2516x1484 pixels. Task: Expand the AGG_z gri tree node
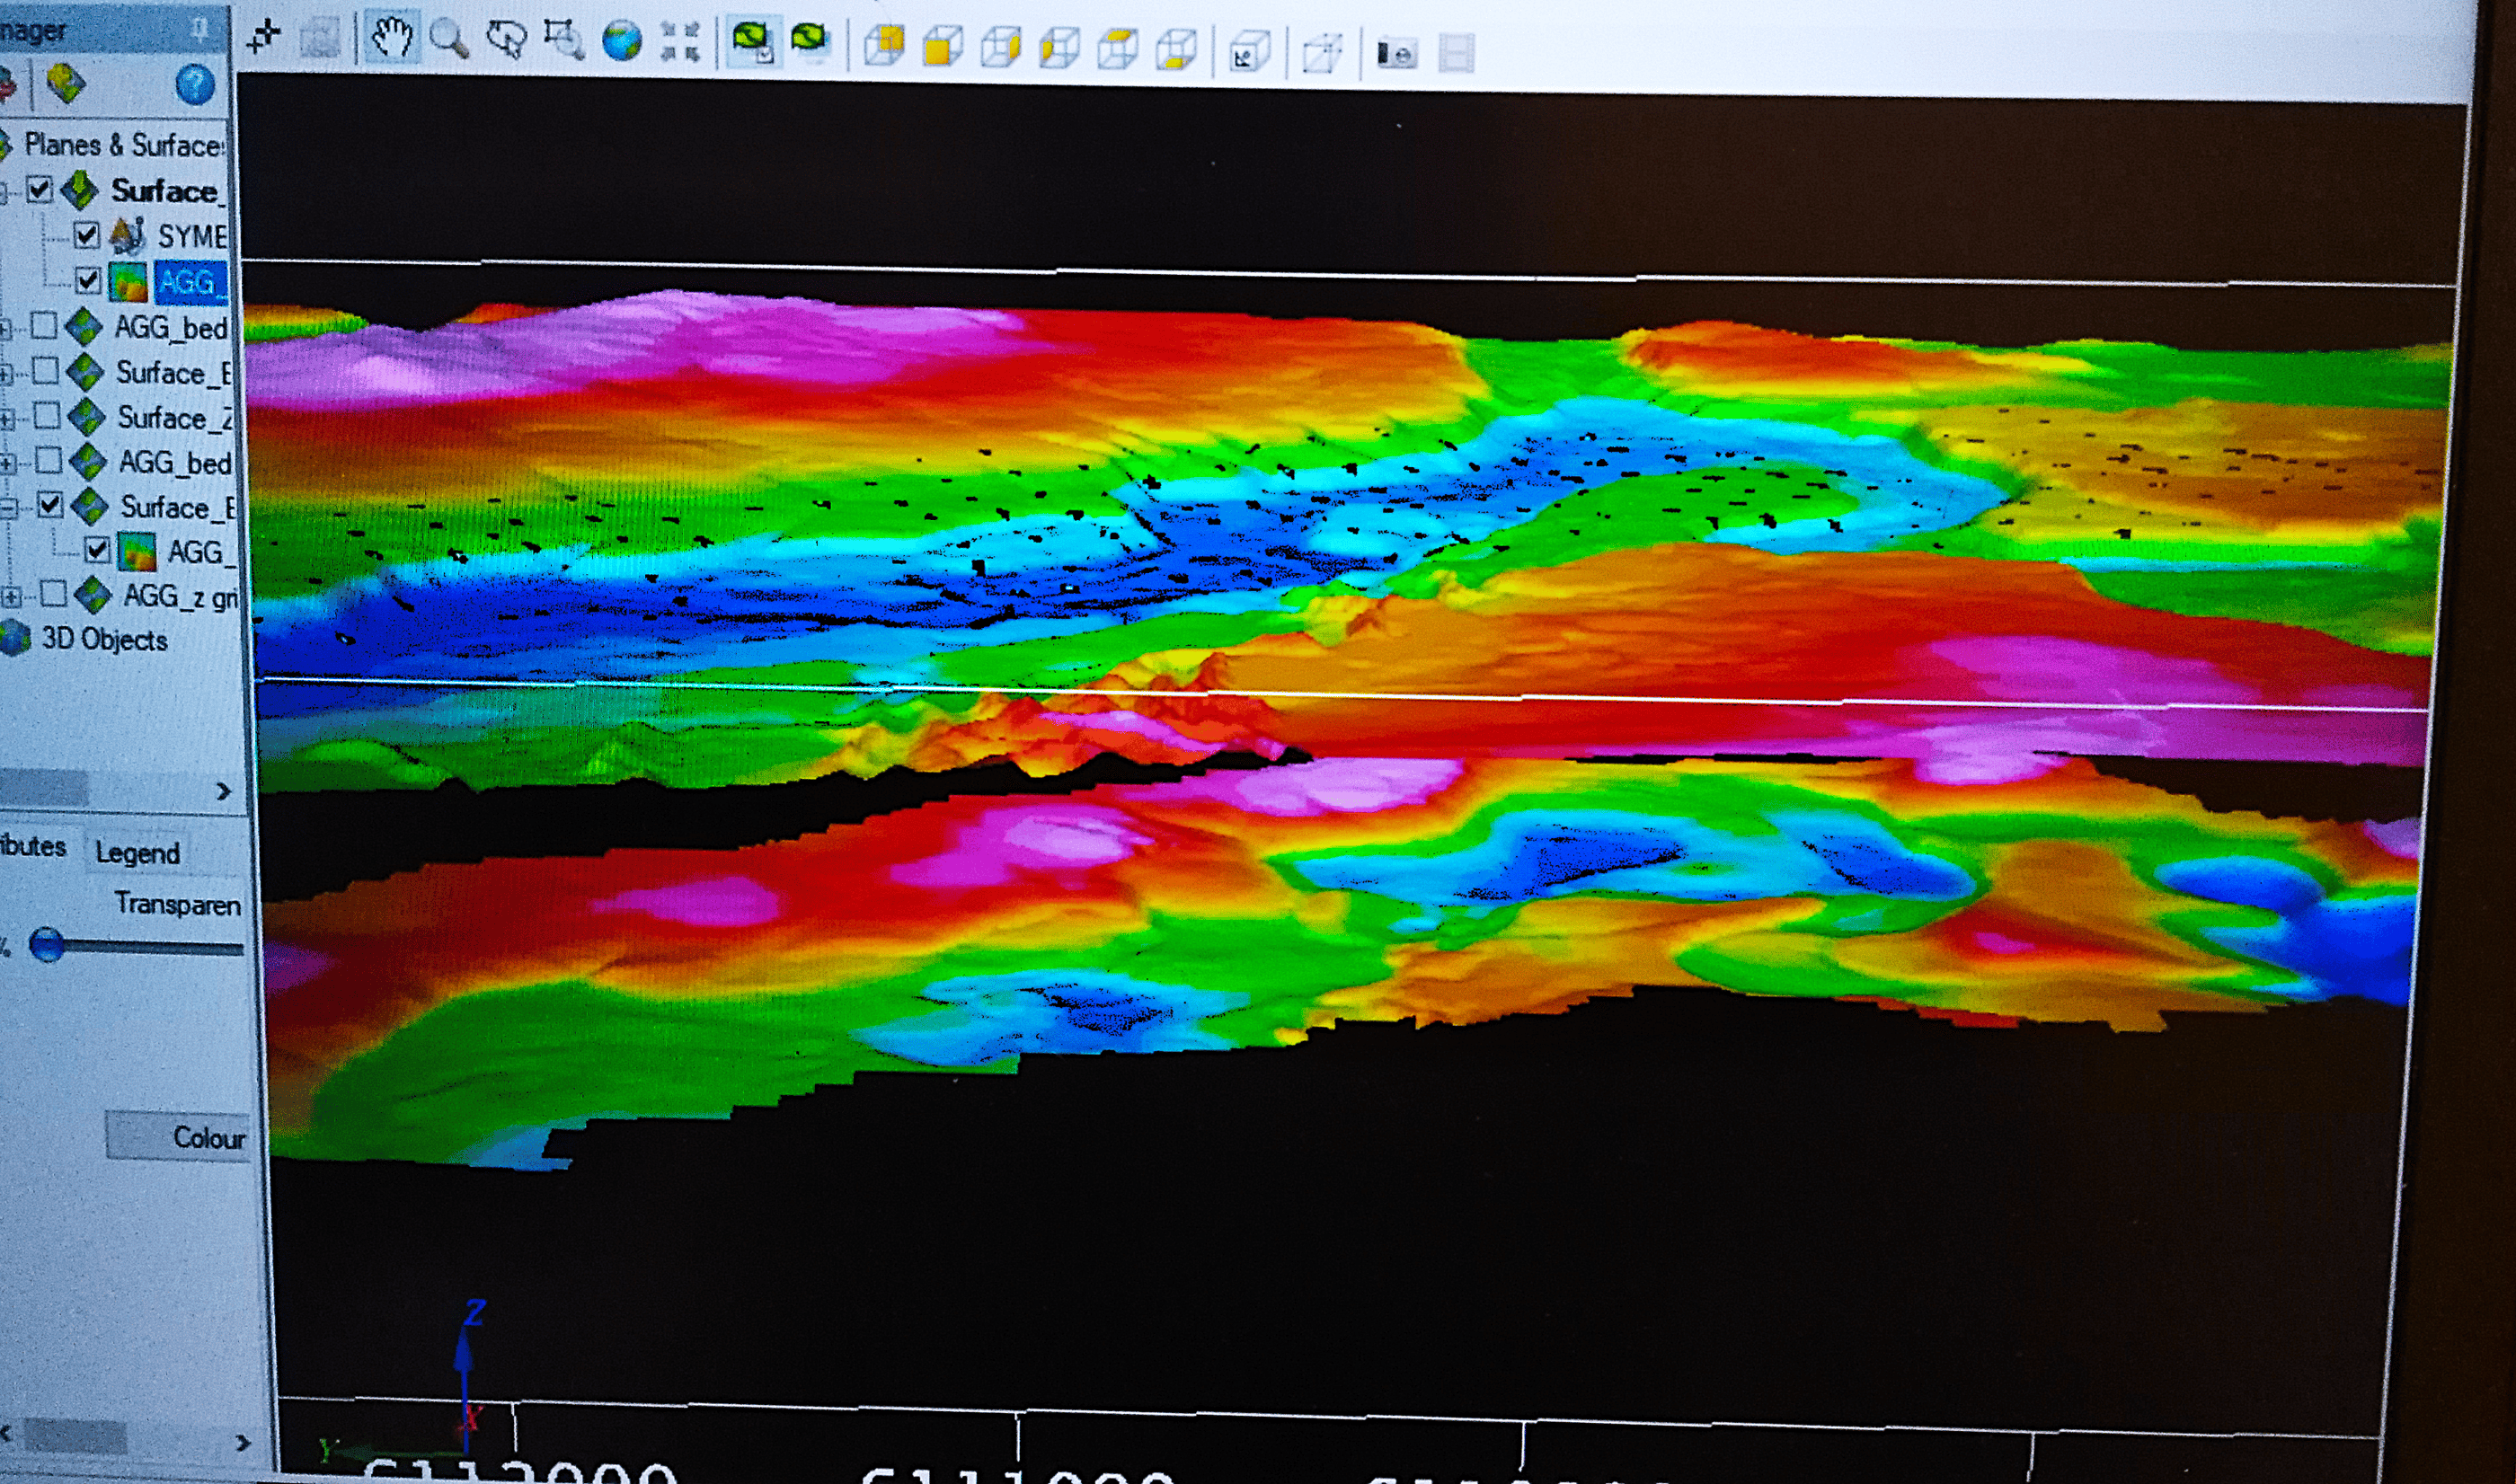[x=11, y=597]
